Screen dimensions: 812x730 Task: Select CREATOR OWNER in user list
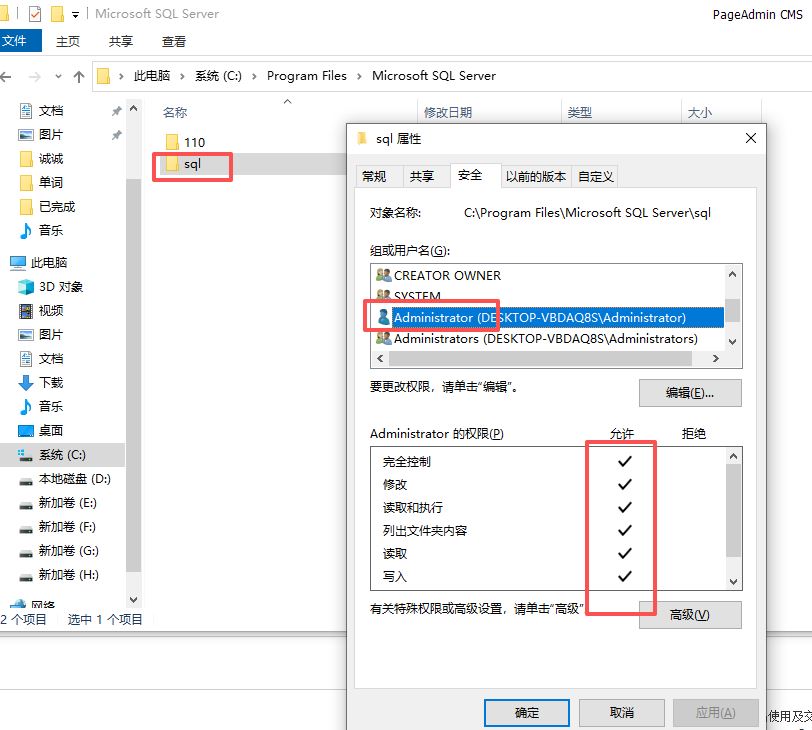pos(447,275)
